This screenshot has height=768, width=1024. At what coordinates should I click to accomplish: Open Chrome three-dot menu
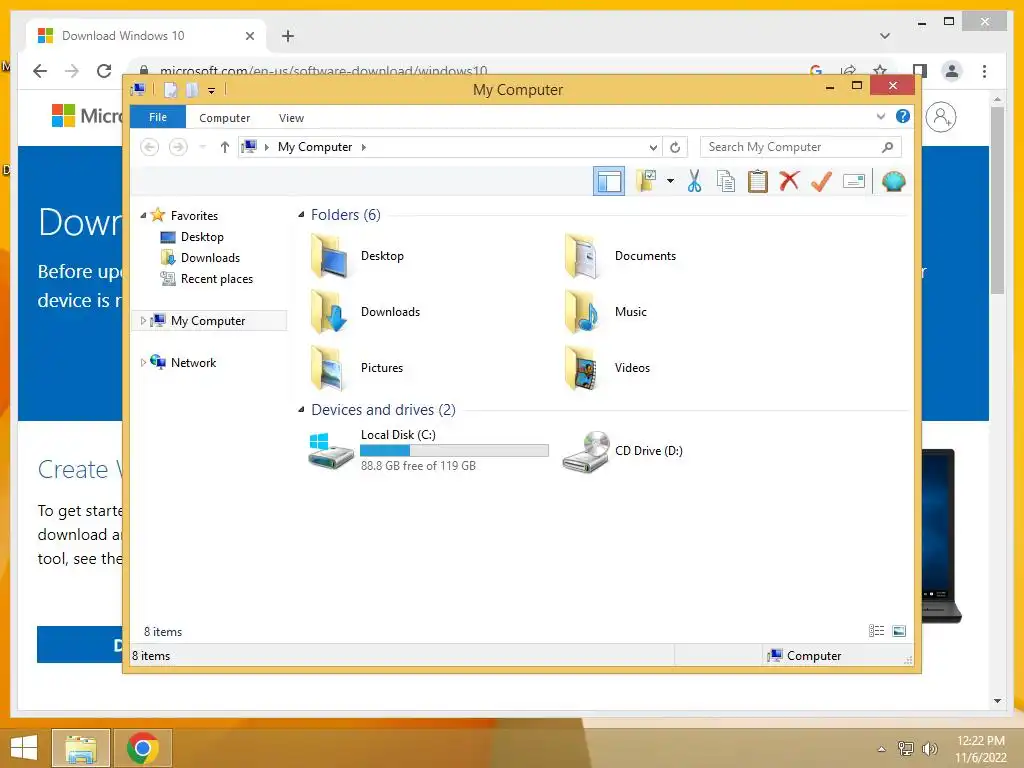(x=984, y=71)
